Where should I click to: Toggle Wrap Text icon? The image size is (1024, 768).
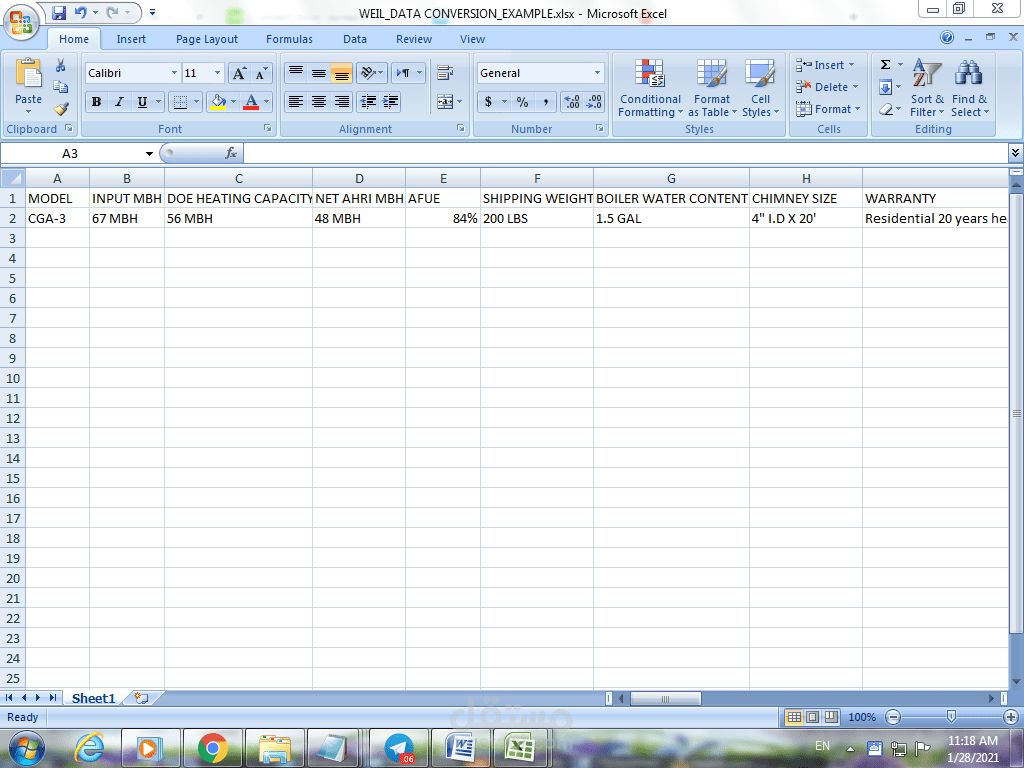(445, 72)
